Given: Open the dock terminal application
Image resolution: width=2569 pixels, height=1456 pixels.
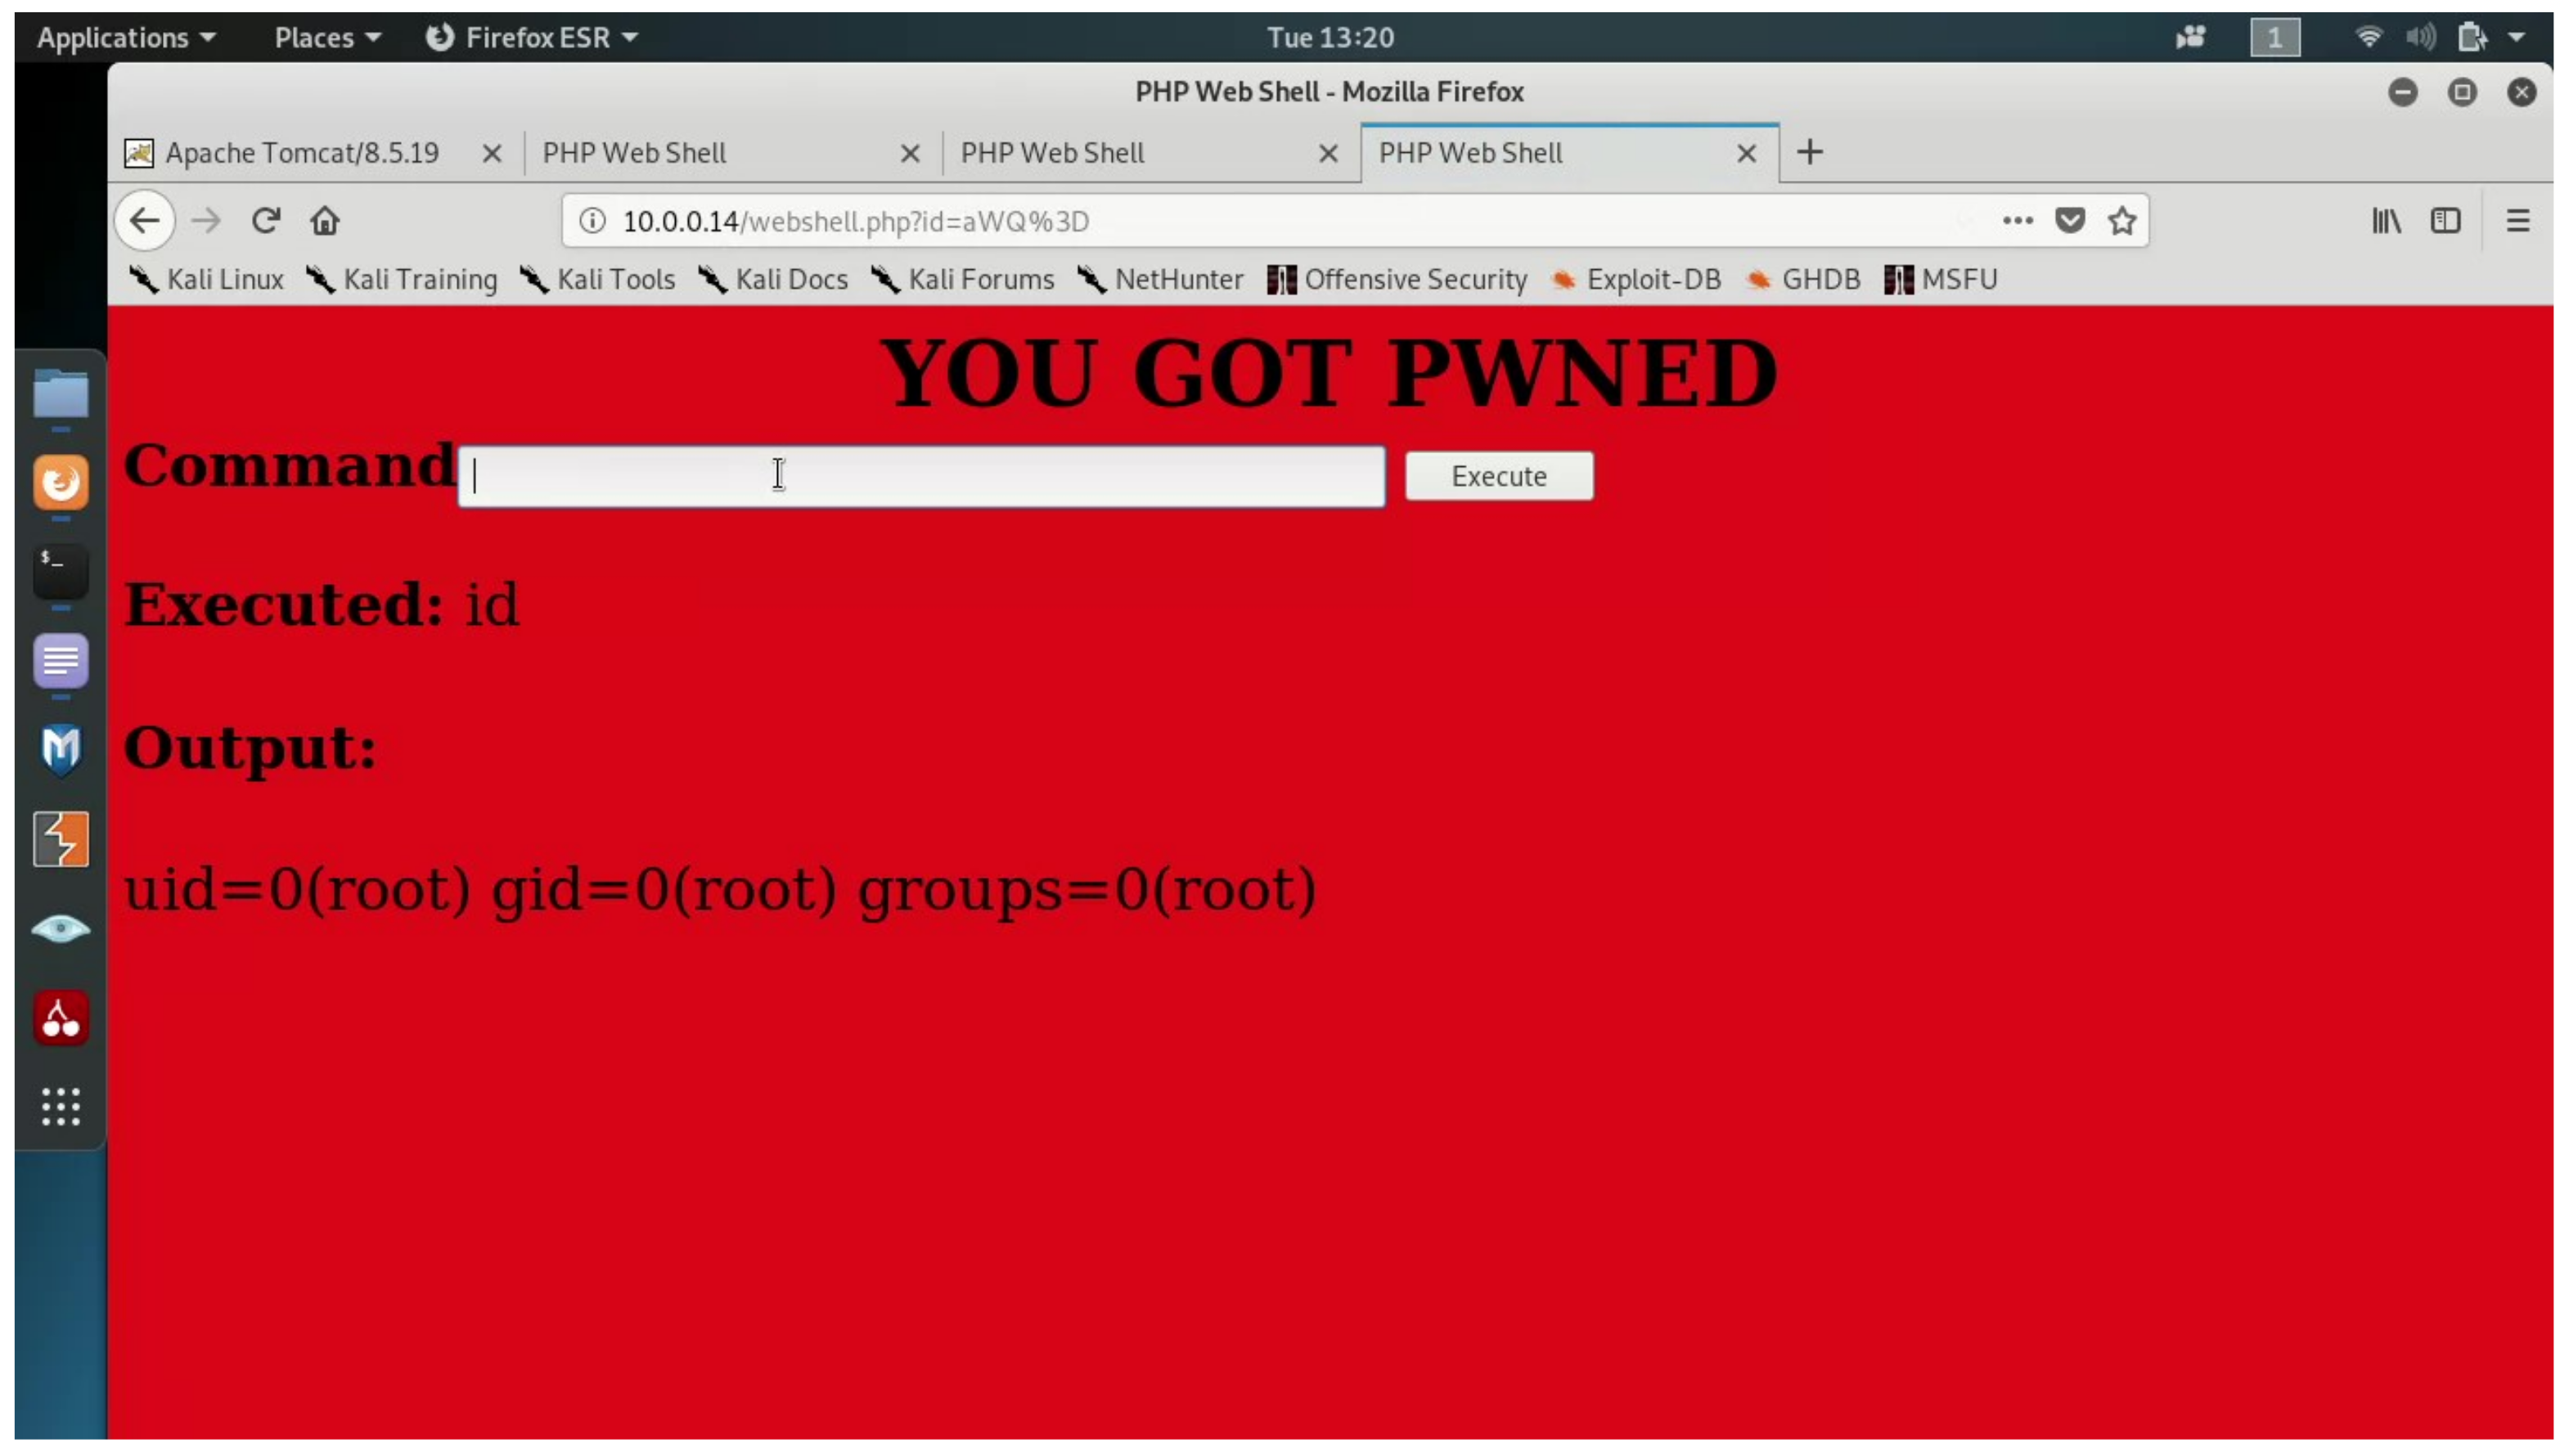Looking at the screenshot, I should 61,571.
